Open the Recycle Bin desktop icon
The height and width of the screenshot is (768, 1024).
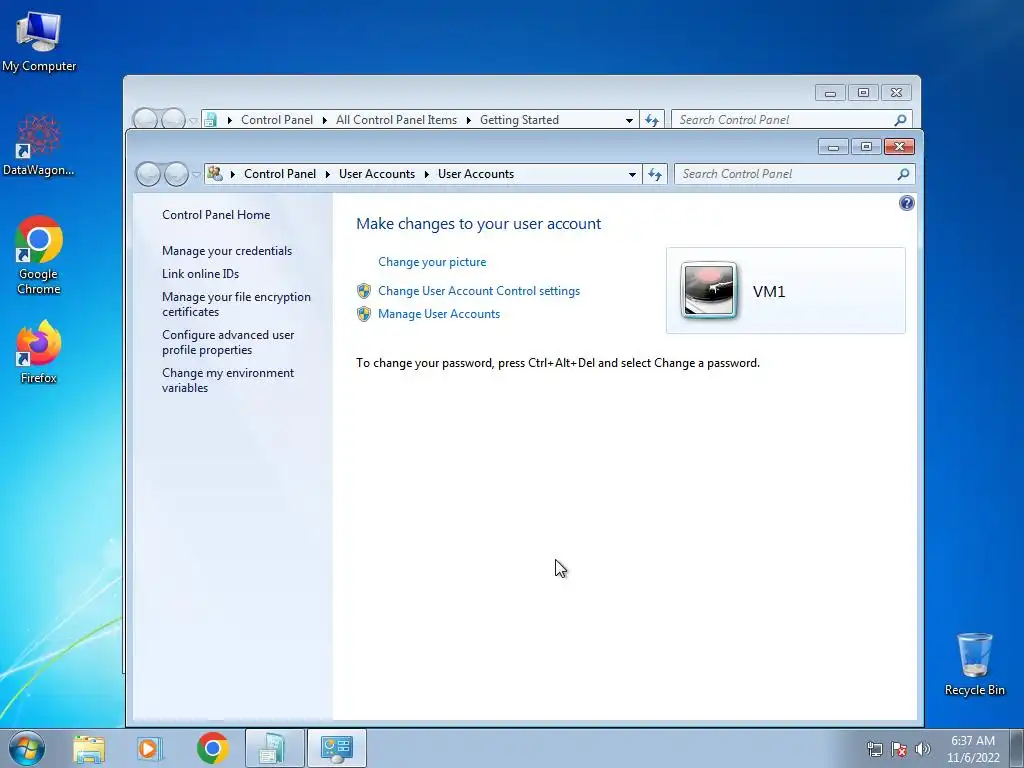[974, 664]
